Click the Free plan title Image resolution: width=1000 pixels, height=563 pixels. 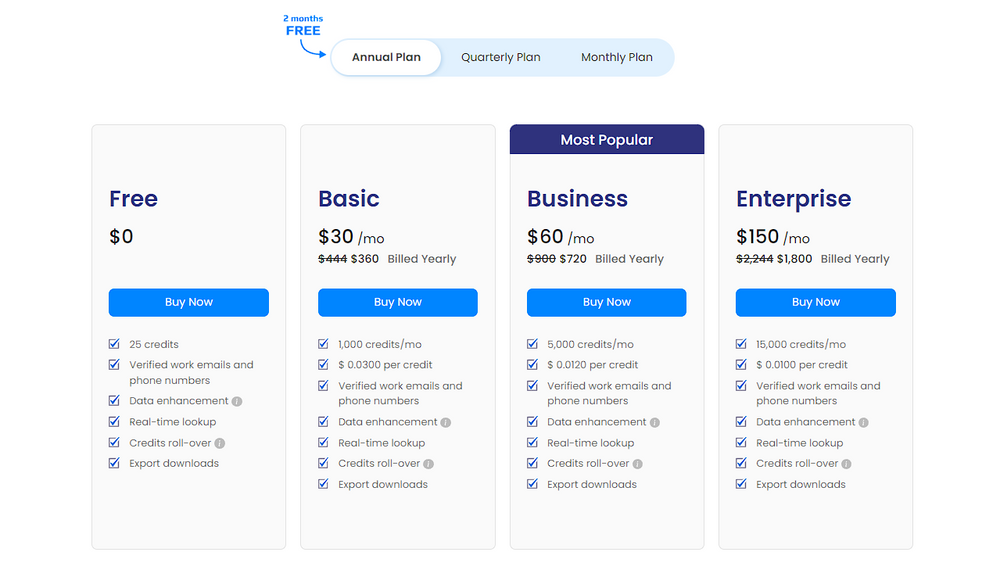tap(133, 198)
